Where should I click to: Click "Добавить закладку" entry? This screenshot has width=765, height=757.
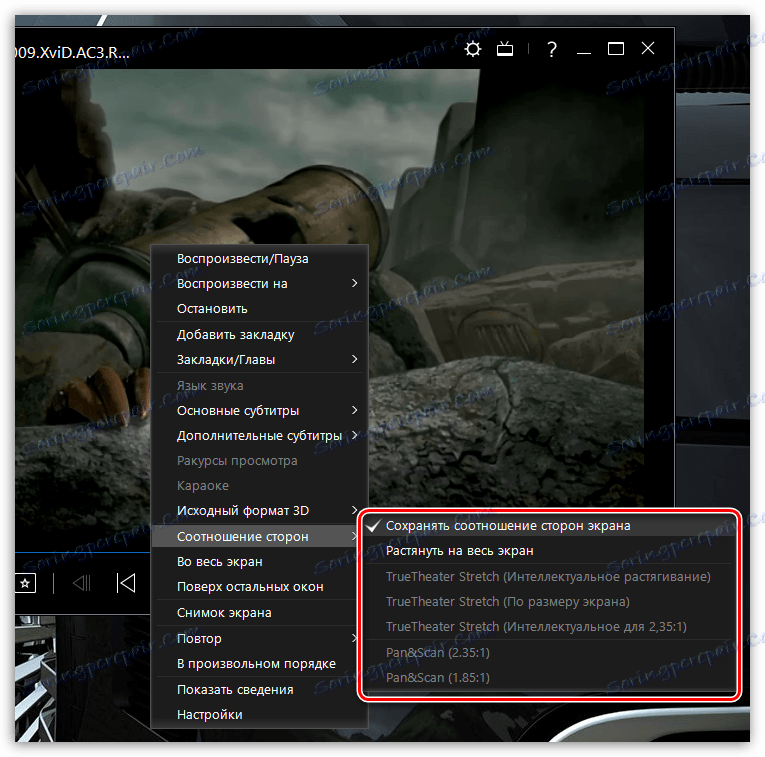point(260,335)
